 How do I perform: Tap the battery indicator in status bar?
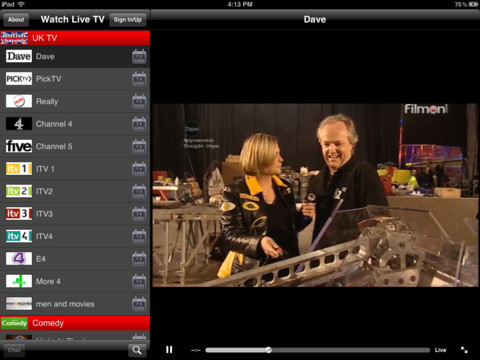pyautogui.click(x=473, y=4)
